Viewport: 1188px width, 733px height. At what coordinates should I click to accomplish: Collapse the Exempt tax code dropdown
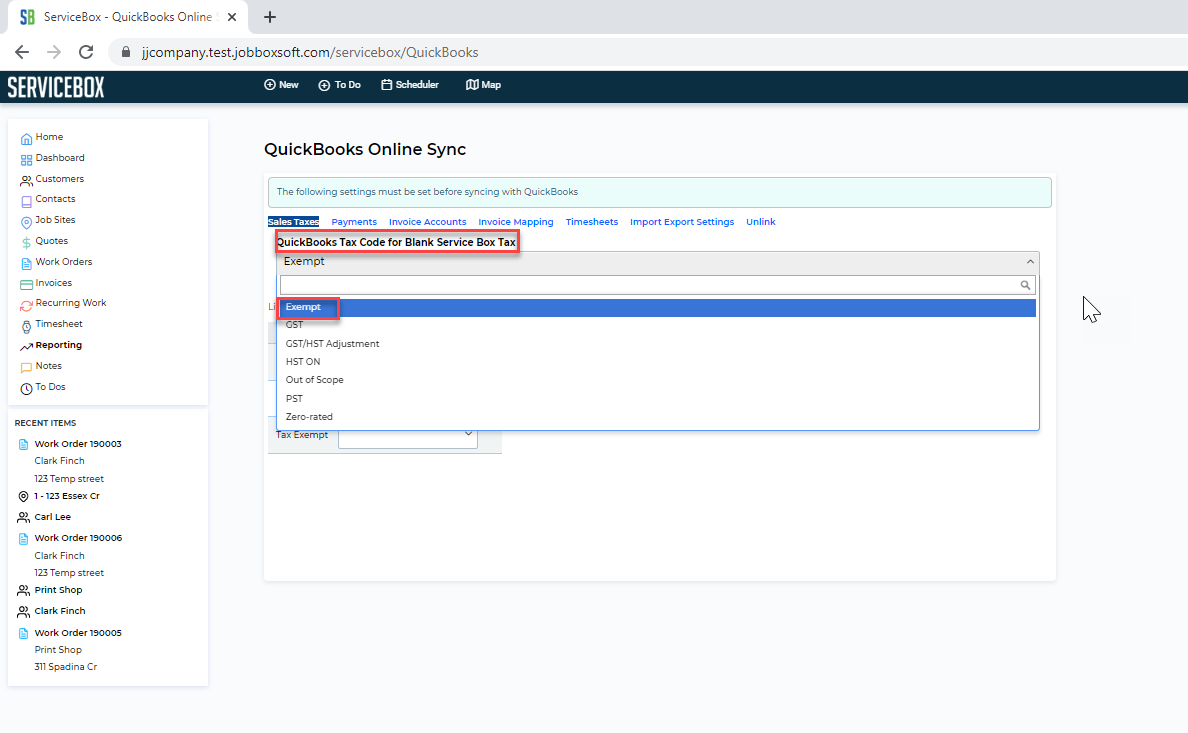coord(1030,262)
